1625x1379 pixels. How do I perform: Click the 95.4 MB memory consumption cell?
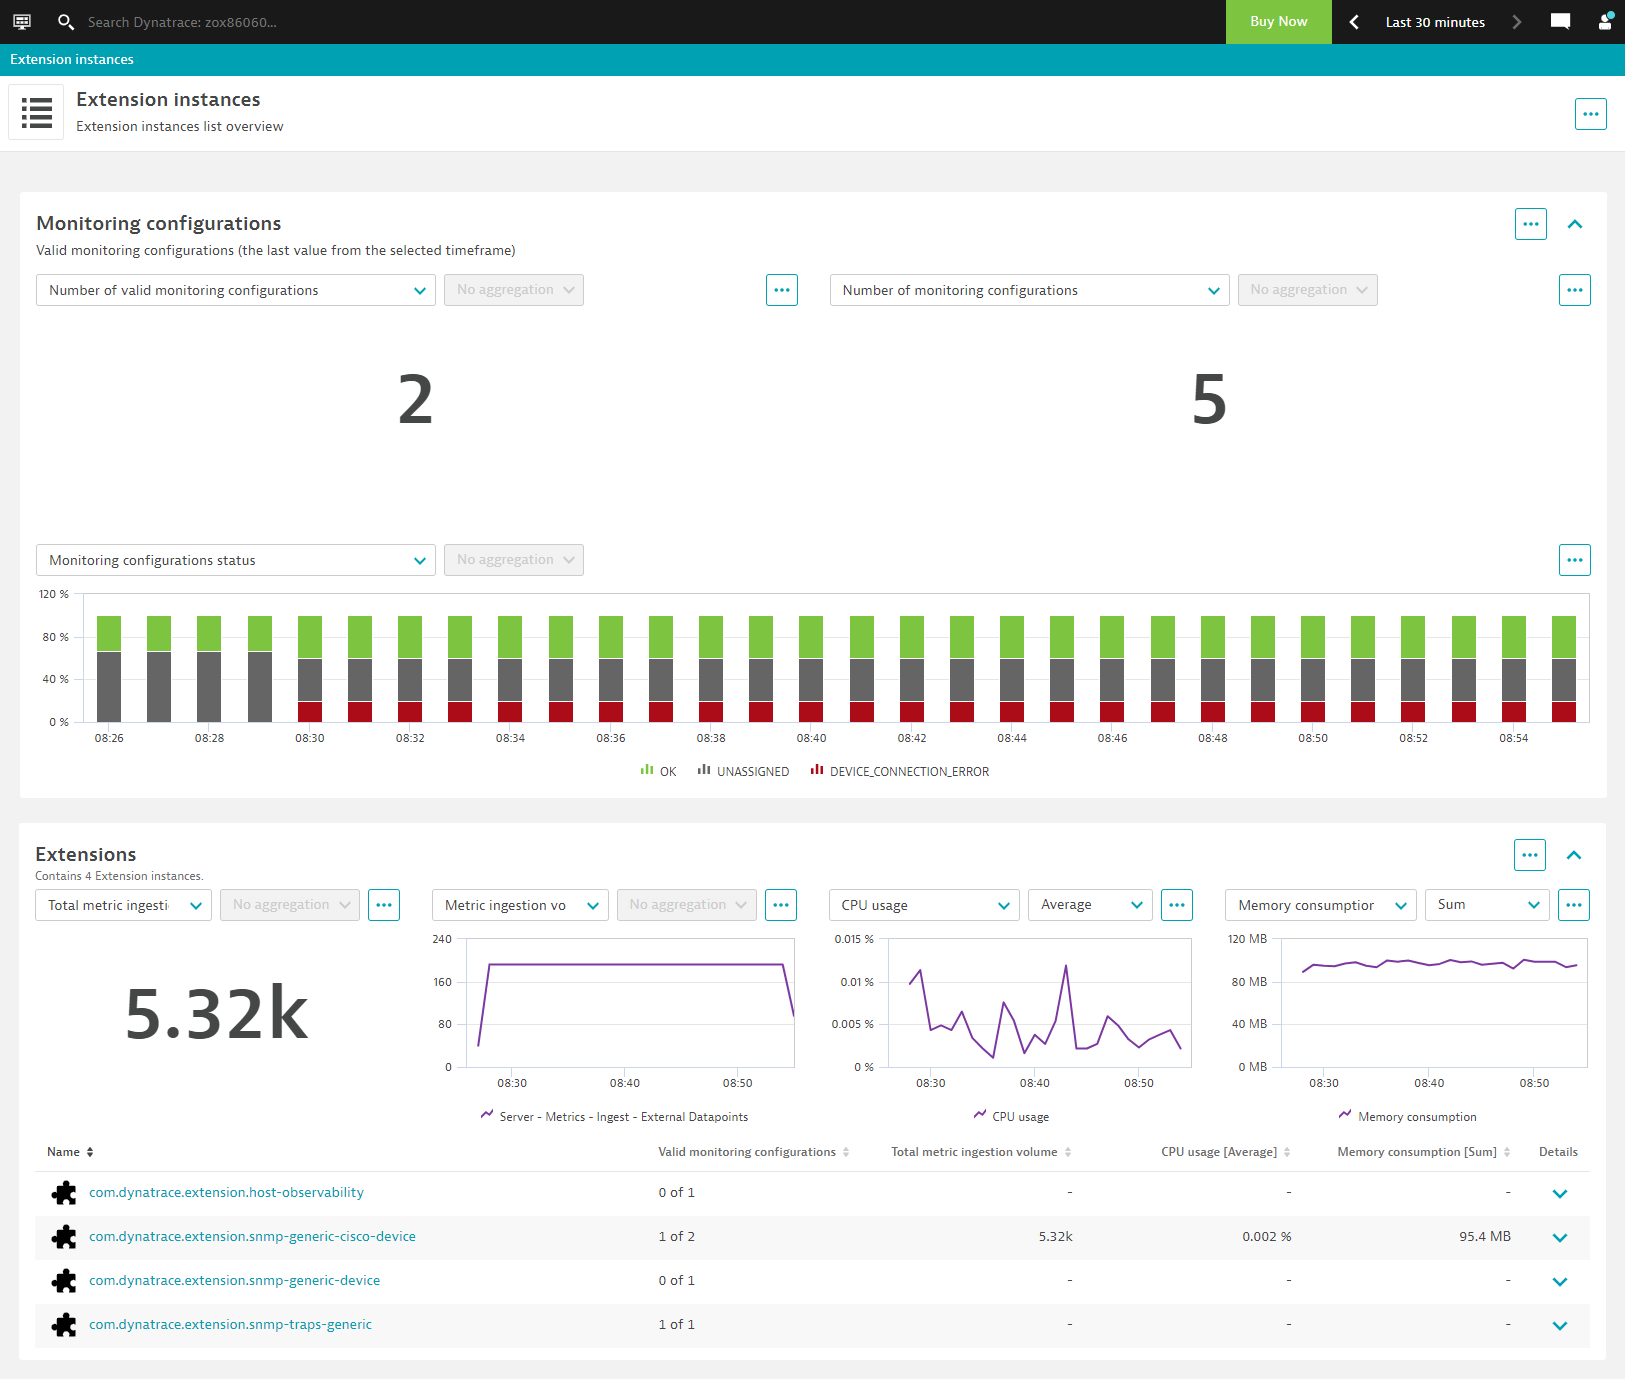1485,1237
